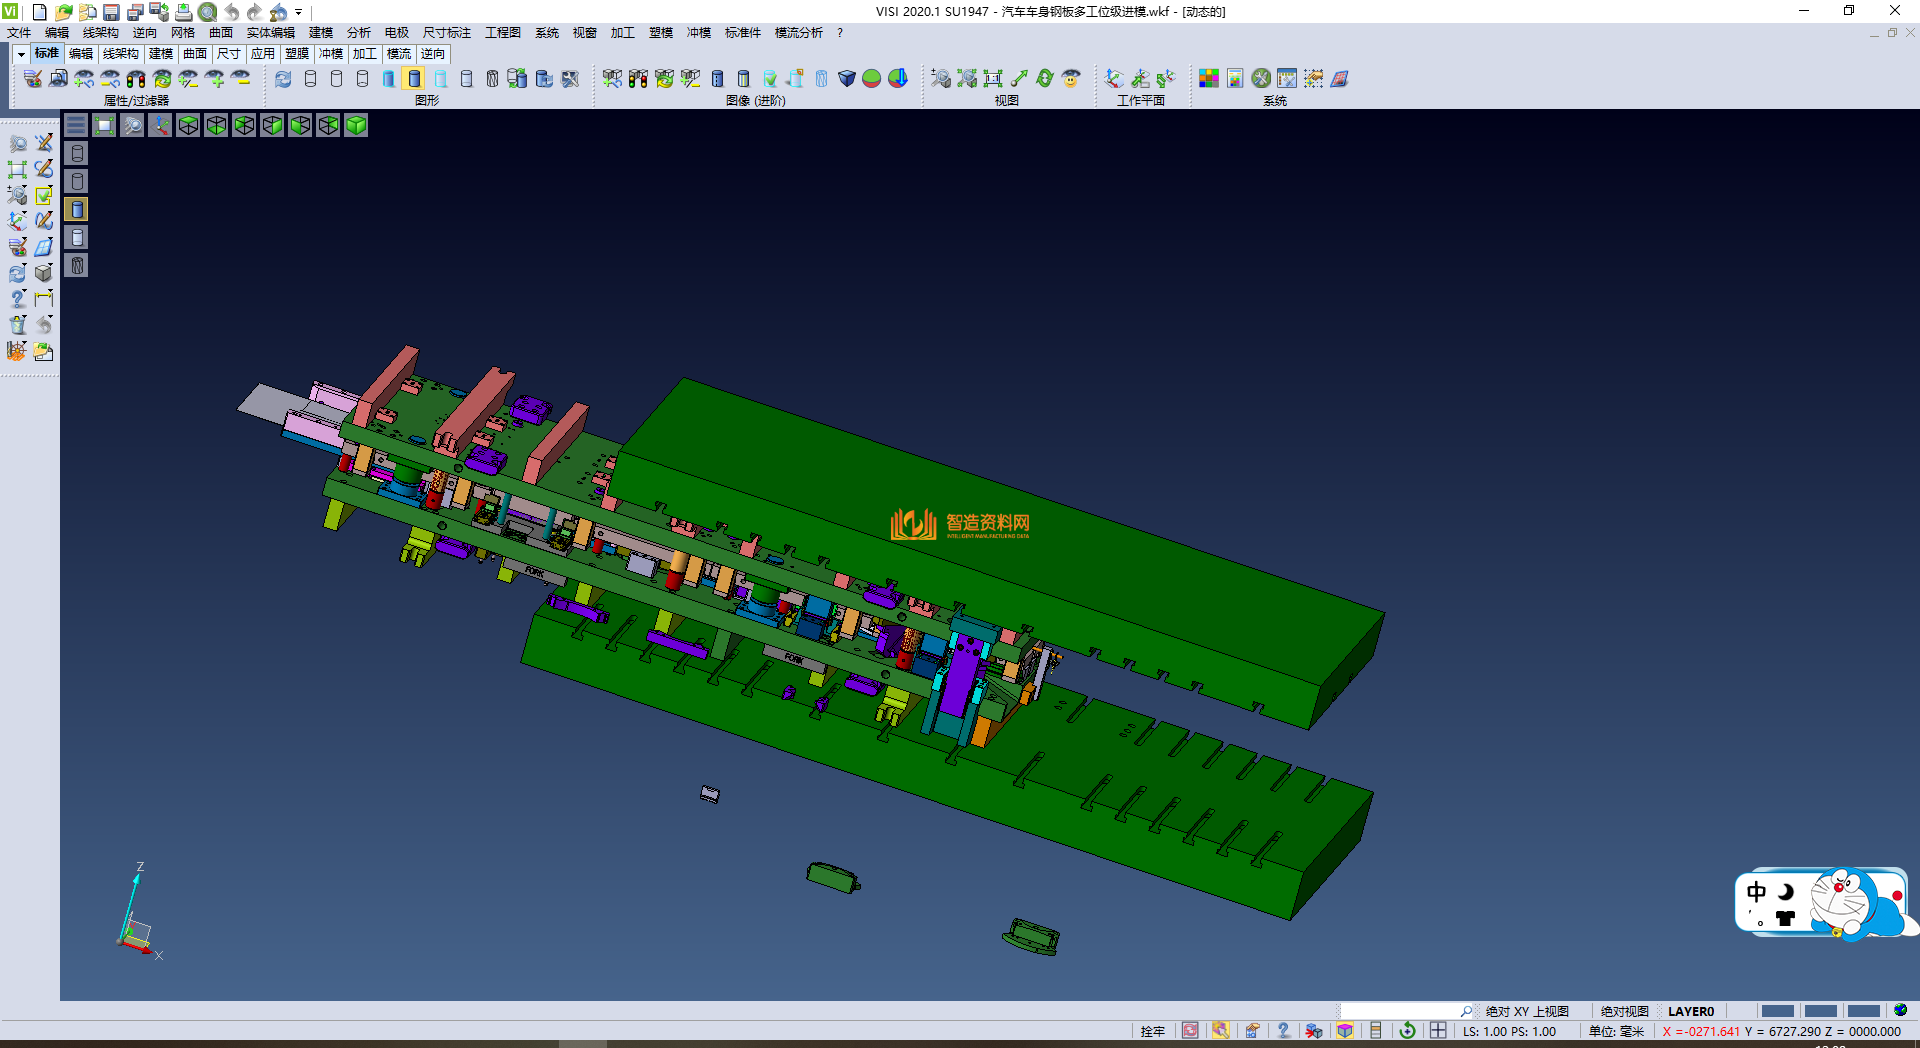Select the highlighted shaded cylinder display mode

point(414,79)
